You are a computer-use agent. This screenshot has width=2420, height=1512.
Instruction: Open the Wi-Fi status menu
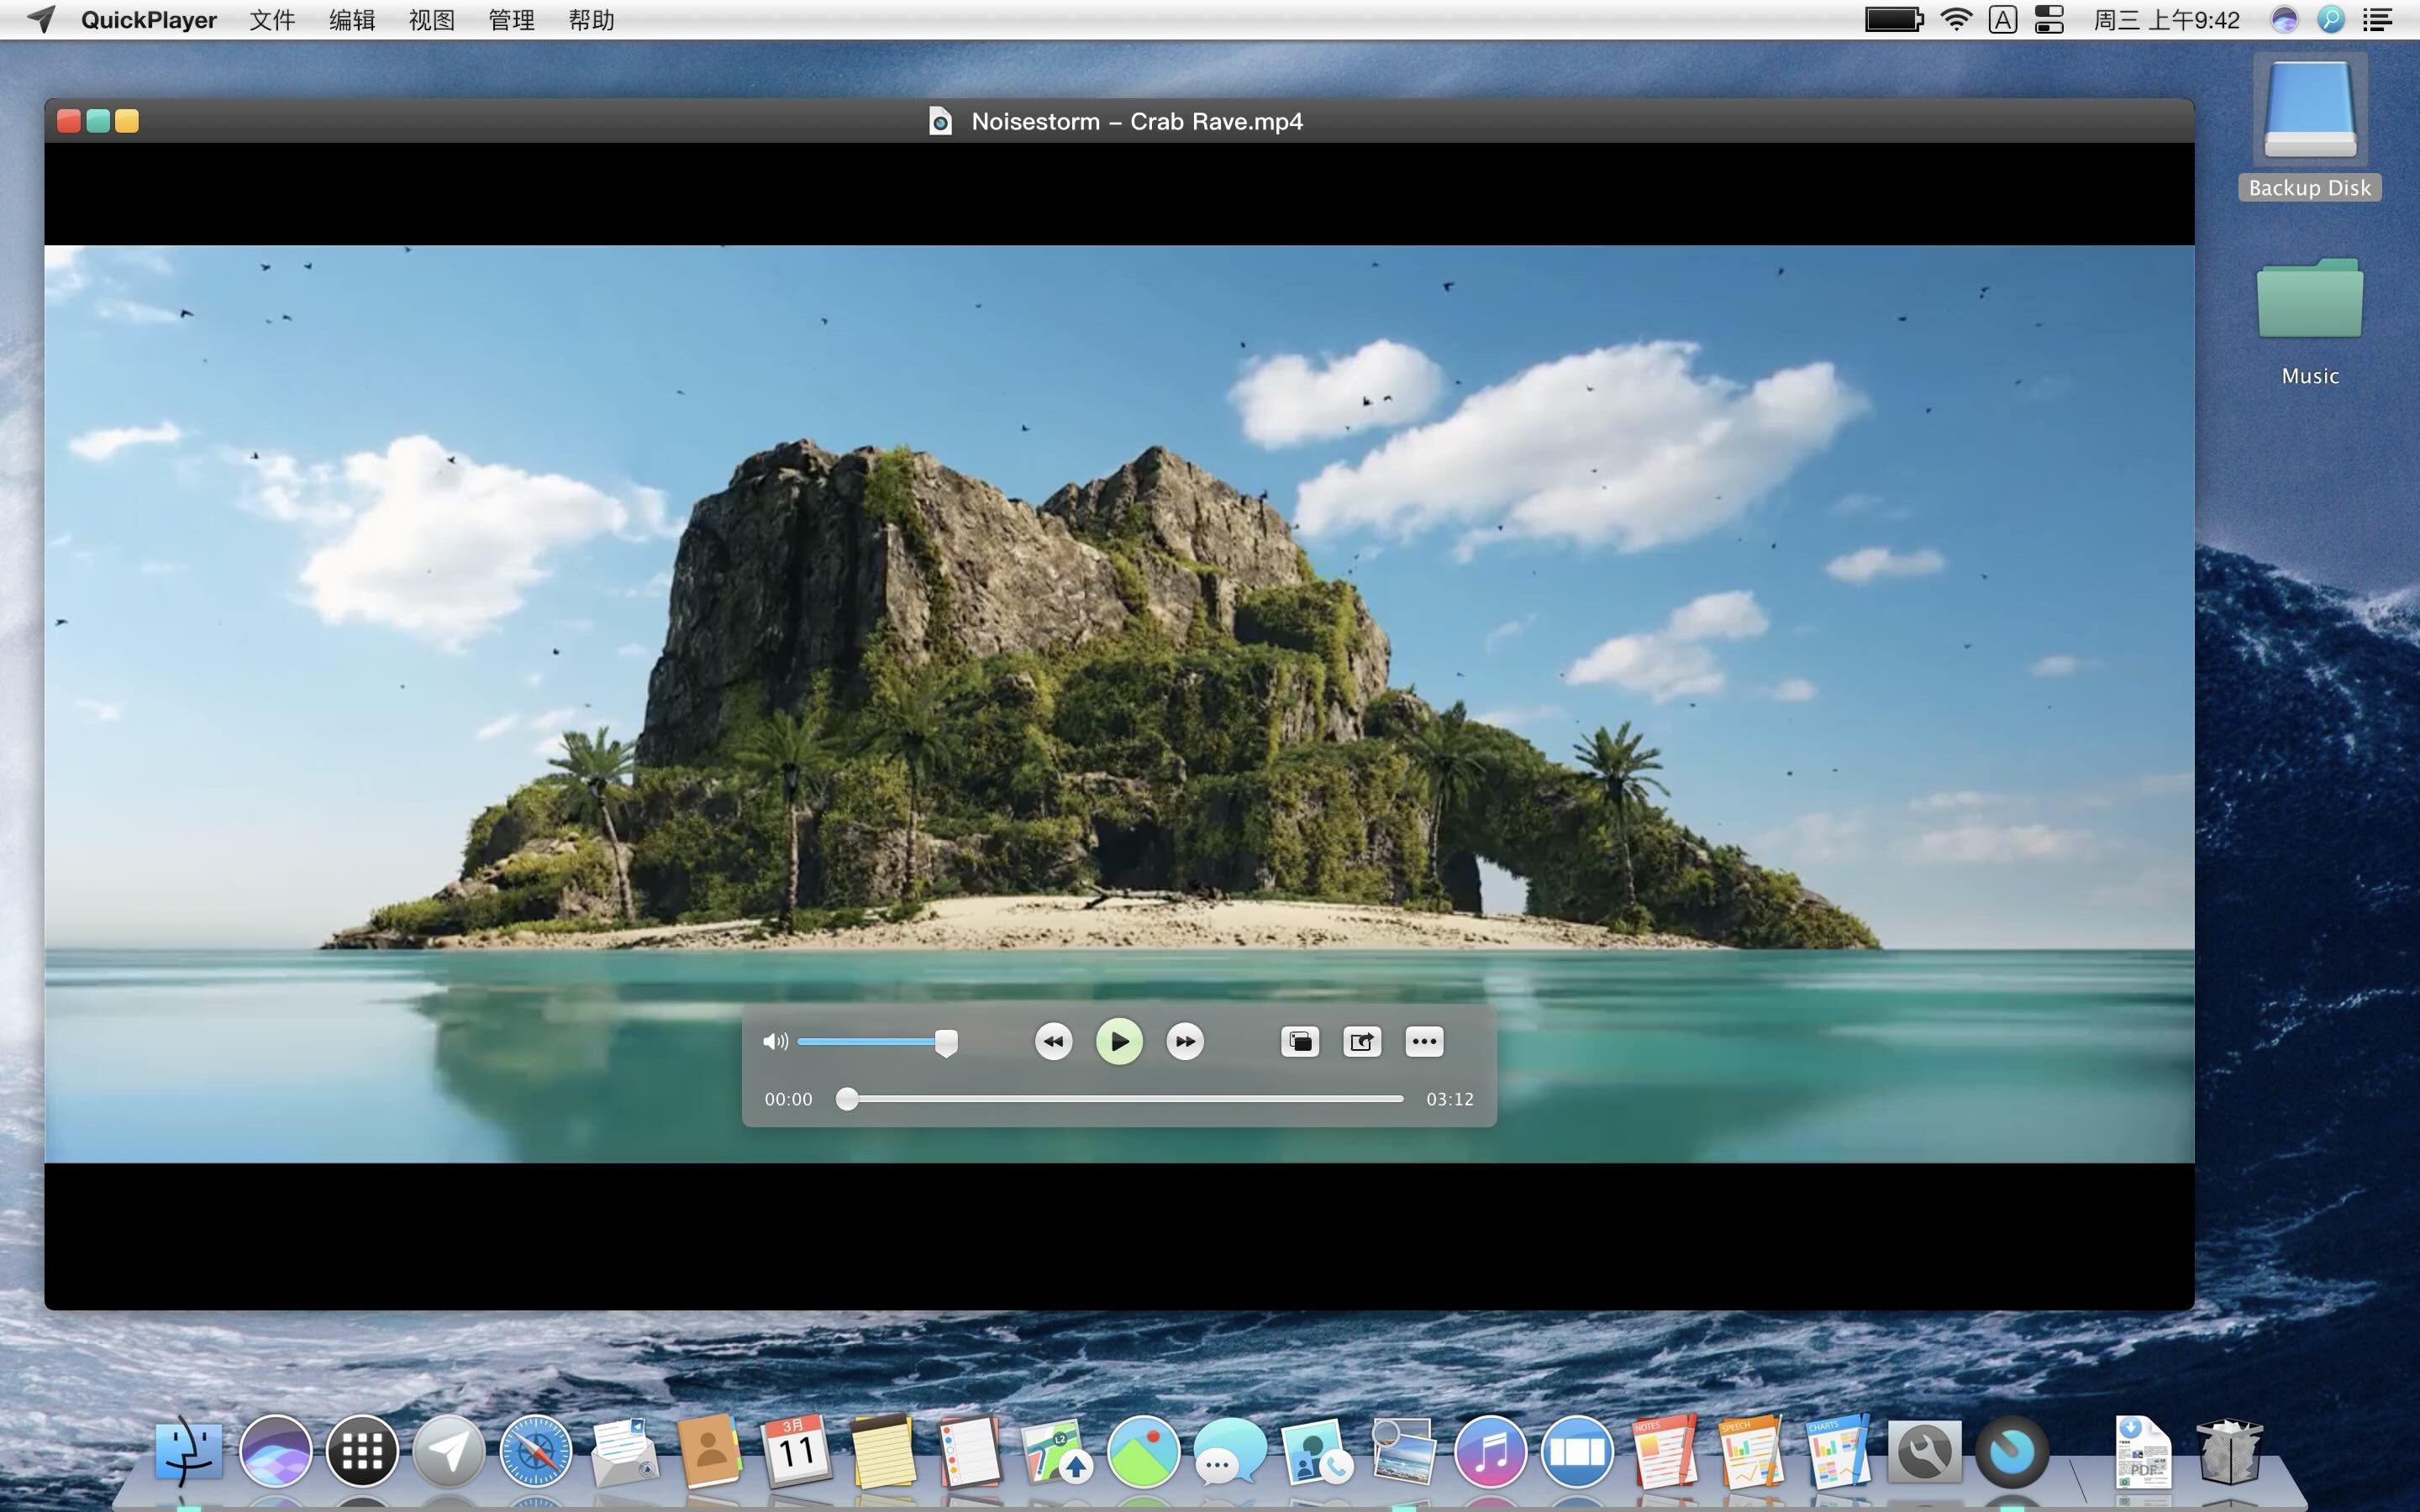[1956, 19]
